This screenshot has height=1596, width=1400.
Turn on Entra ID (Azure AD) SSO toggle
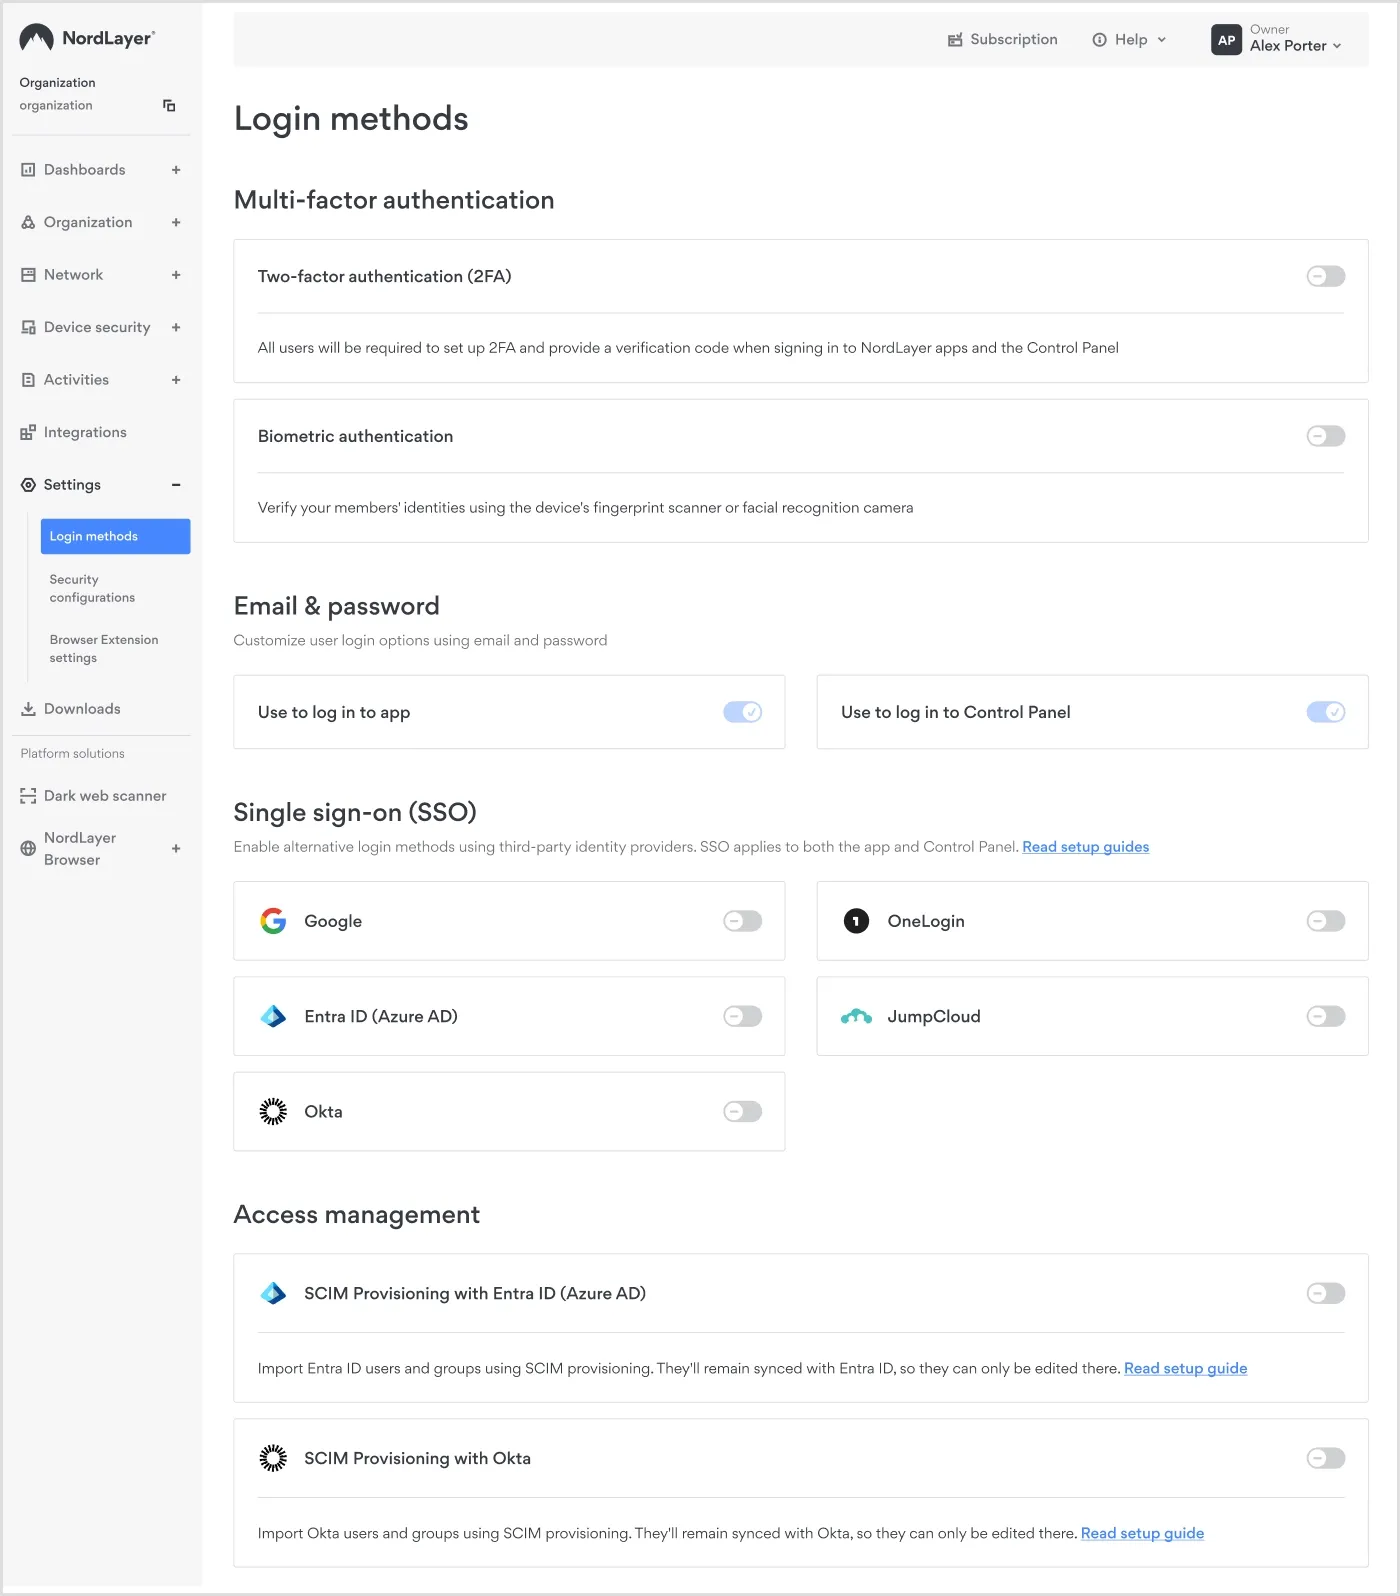742,1016
